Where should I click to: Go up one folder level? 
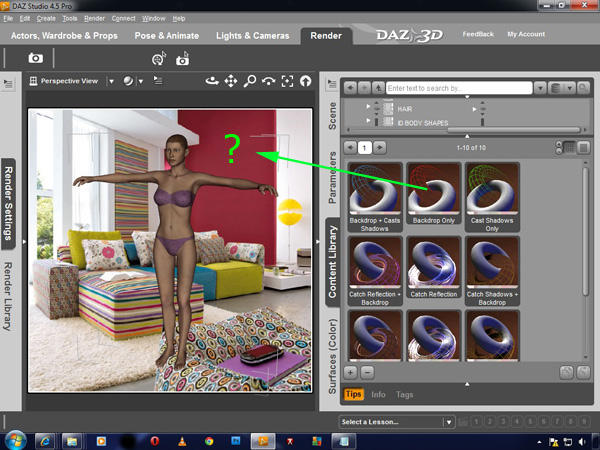point(378,88)
